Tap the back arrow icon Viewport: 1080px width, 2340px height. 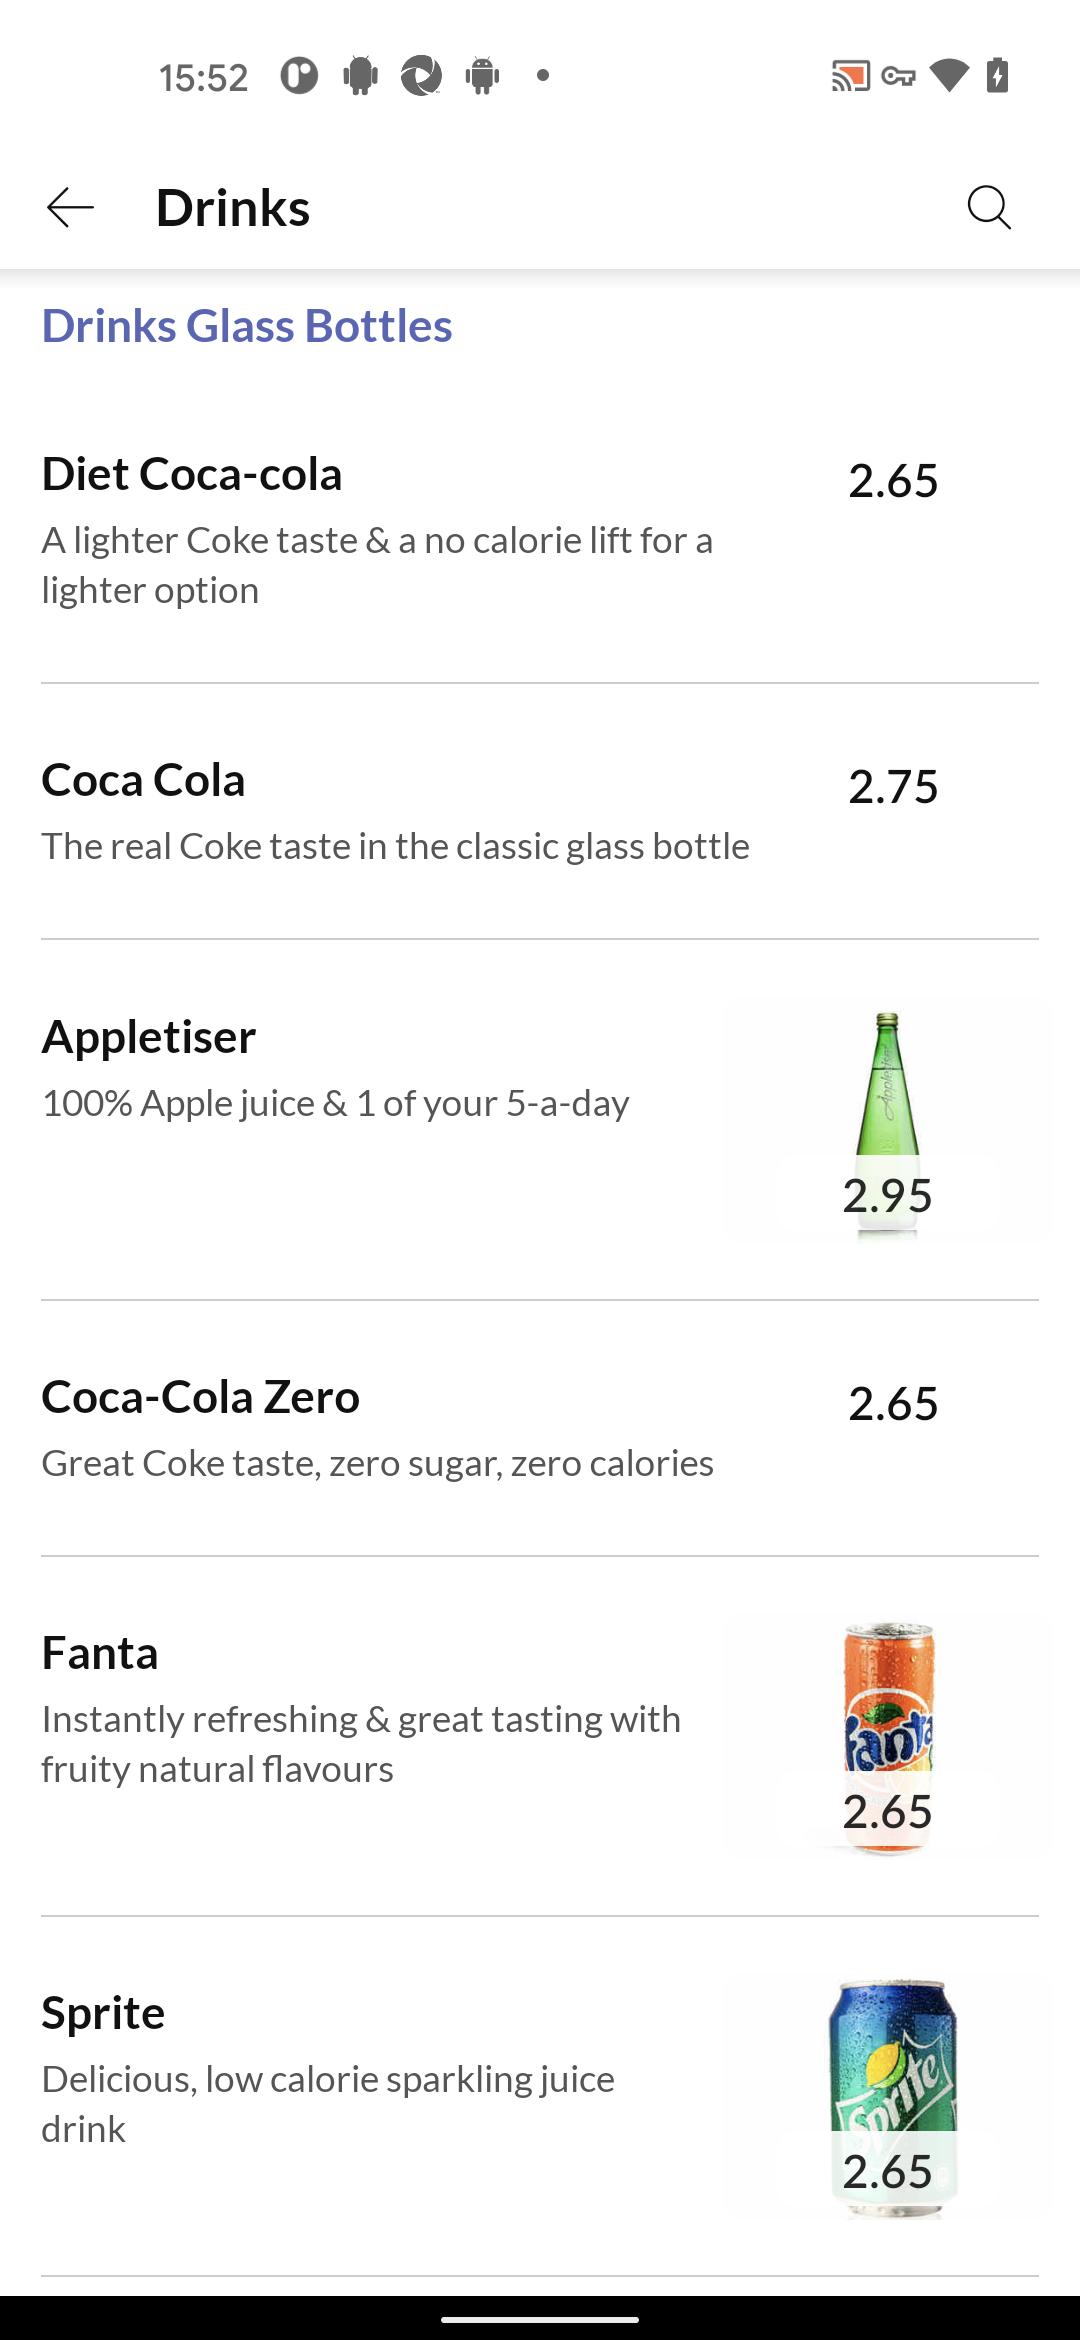tap(70, 207)
